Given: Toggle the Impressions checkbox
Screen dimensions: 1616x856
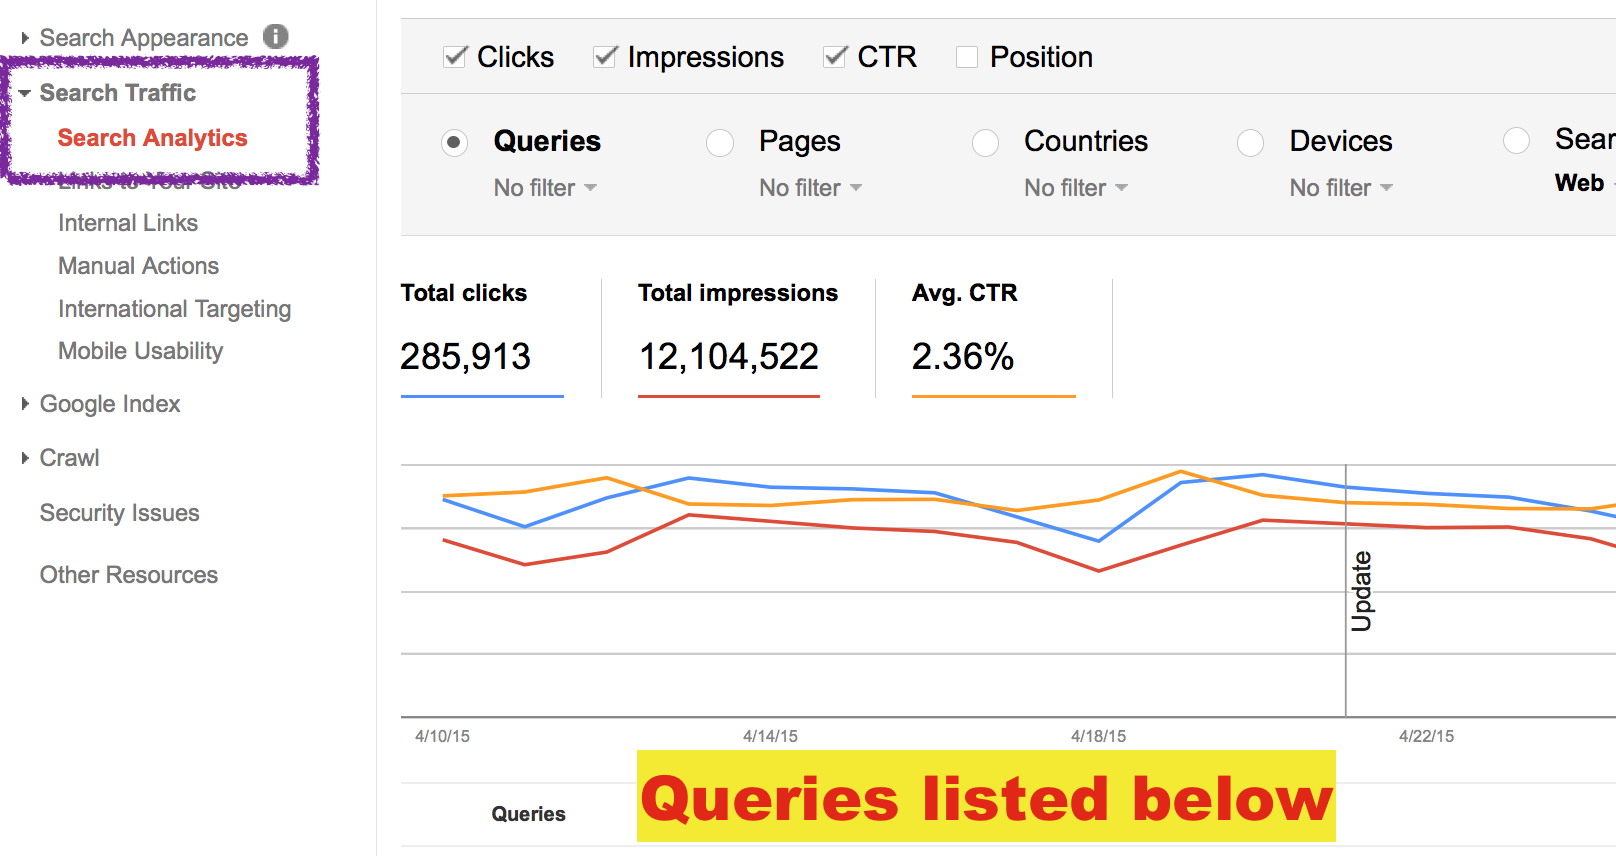Looking at the screenshot, I should coord(605,57).
